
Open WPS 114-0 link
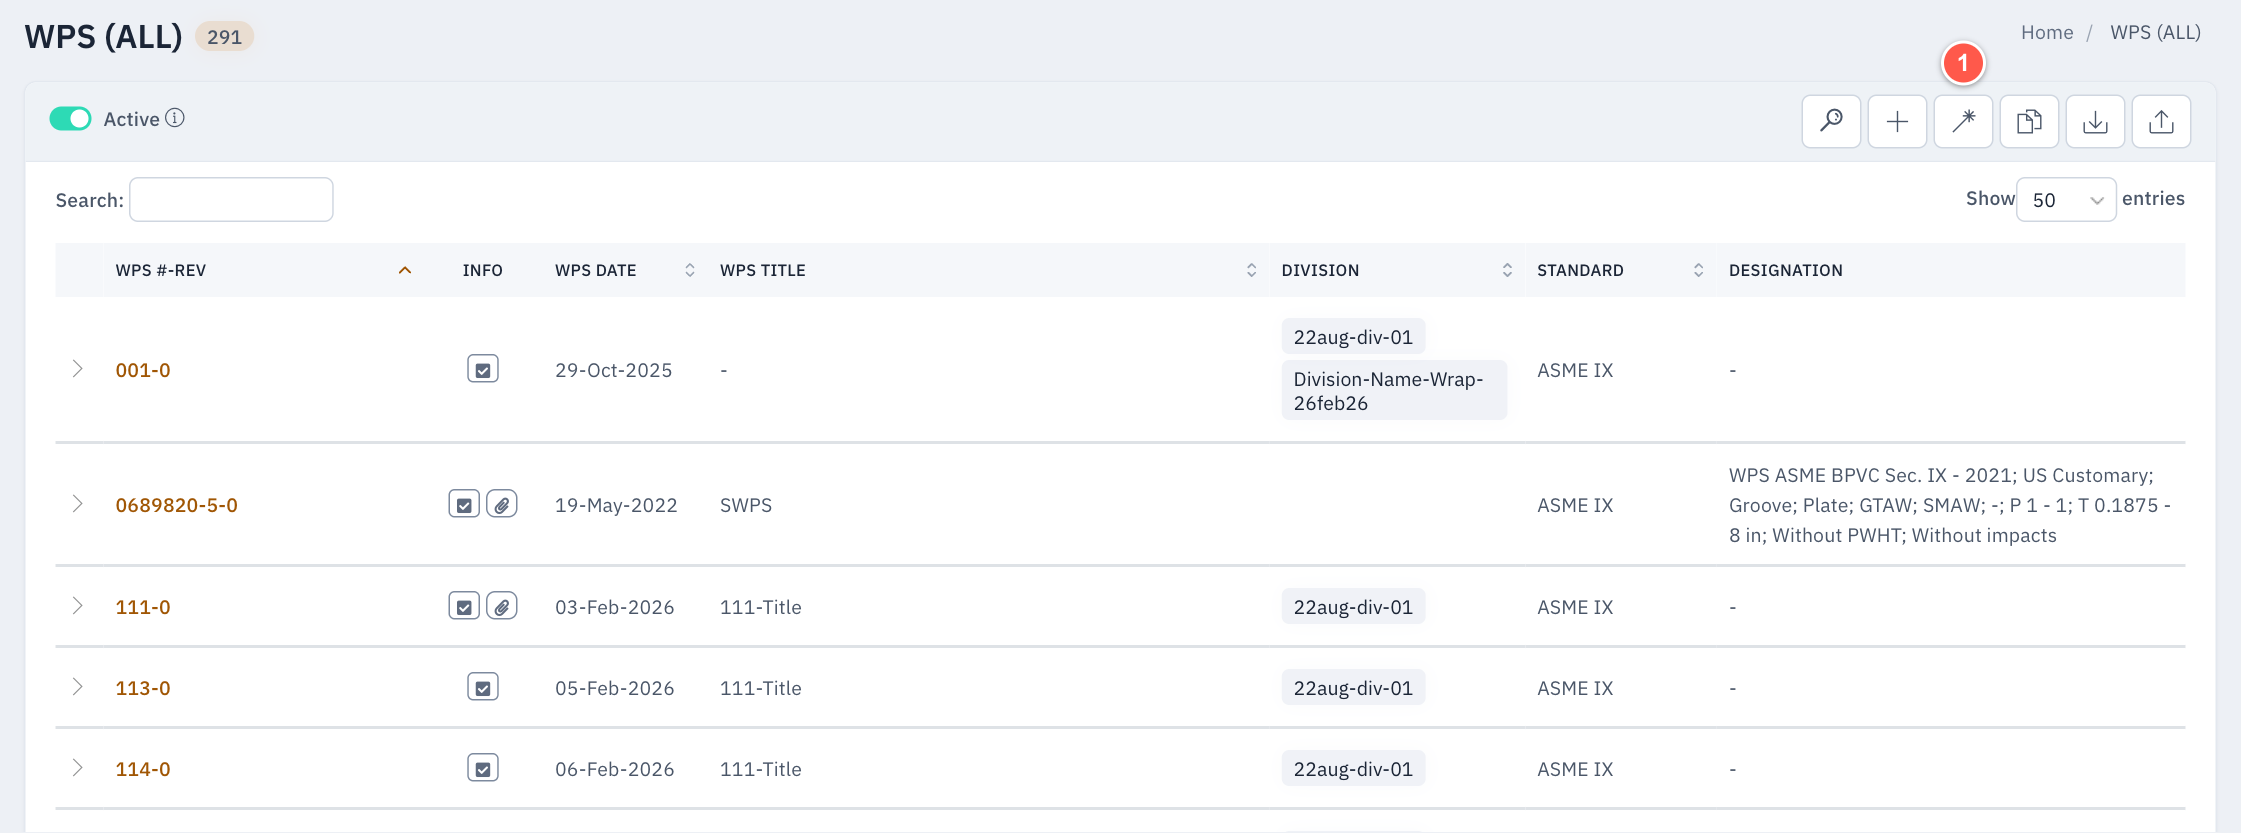click(x=143, y=769)
